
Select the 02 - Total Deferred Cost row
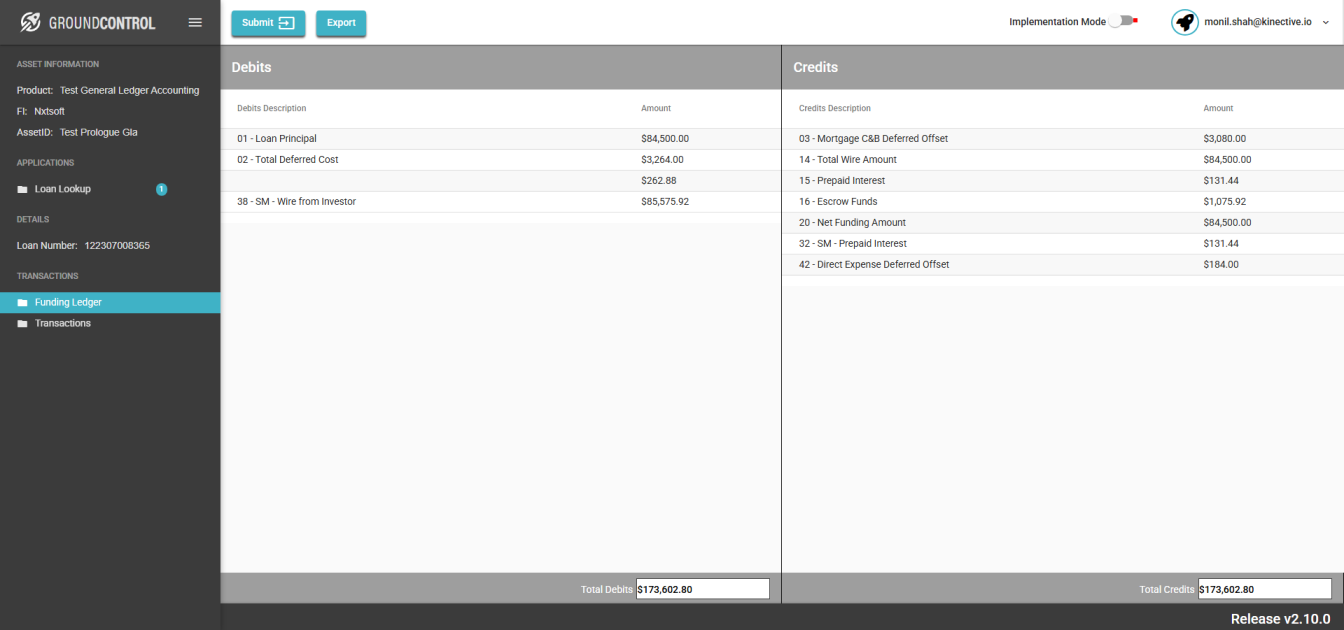point(500,160)
